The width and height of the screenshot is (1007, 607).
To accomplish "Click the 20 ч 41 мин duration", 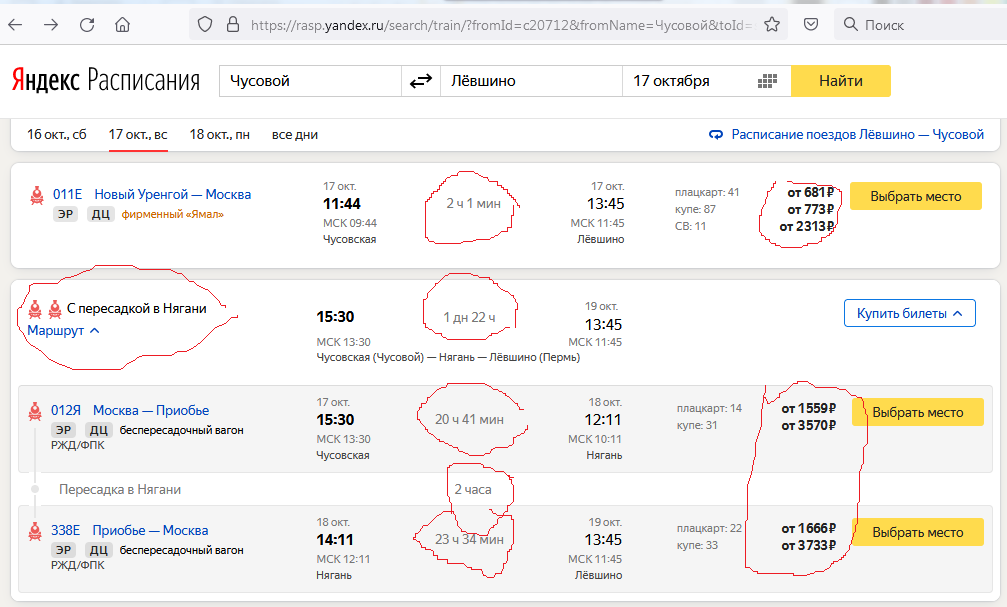I will pos(469,419).
